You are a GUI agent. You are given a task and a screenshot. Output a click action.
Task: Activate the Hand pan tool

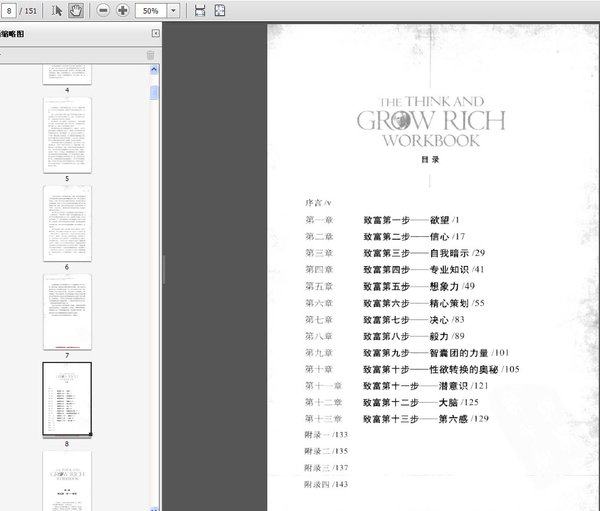click(x=76, y=10)
